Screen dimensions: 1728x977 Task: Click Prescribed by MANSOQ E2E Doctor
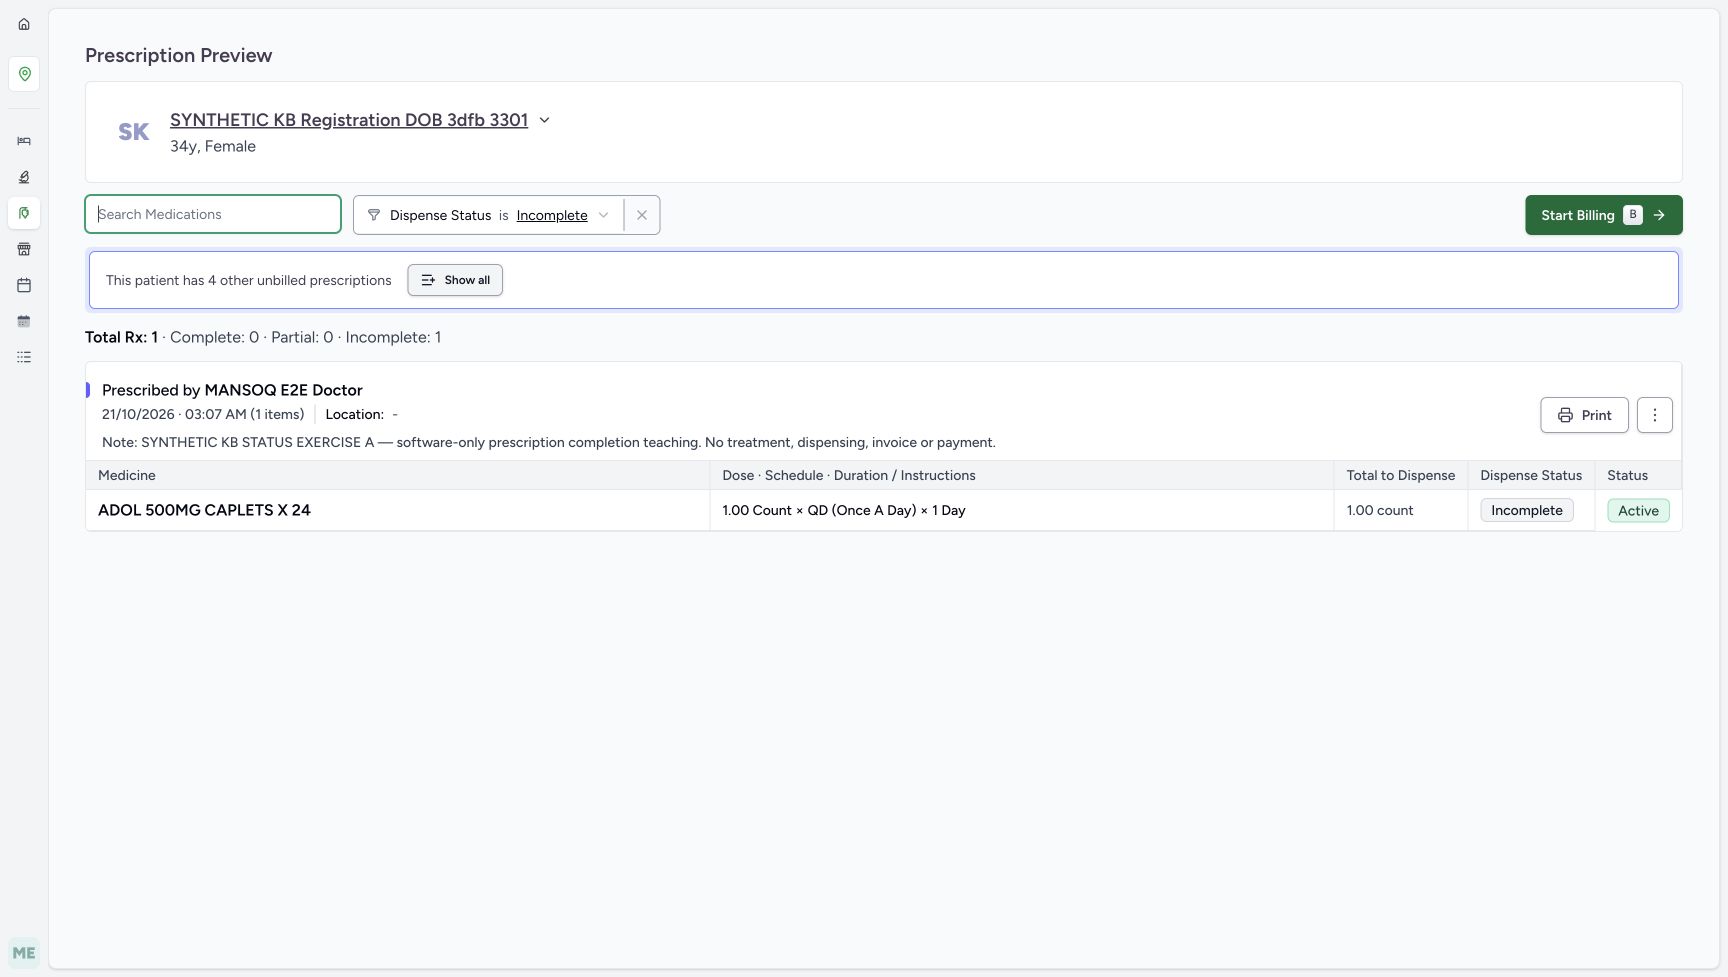coord(232,390)
